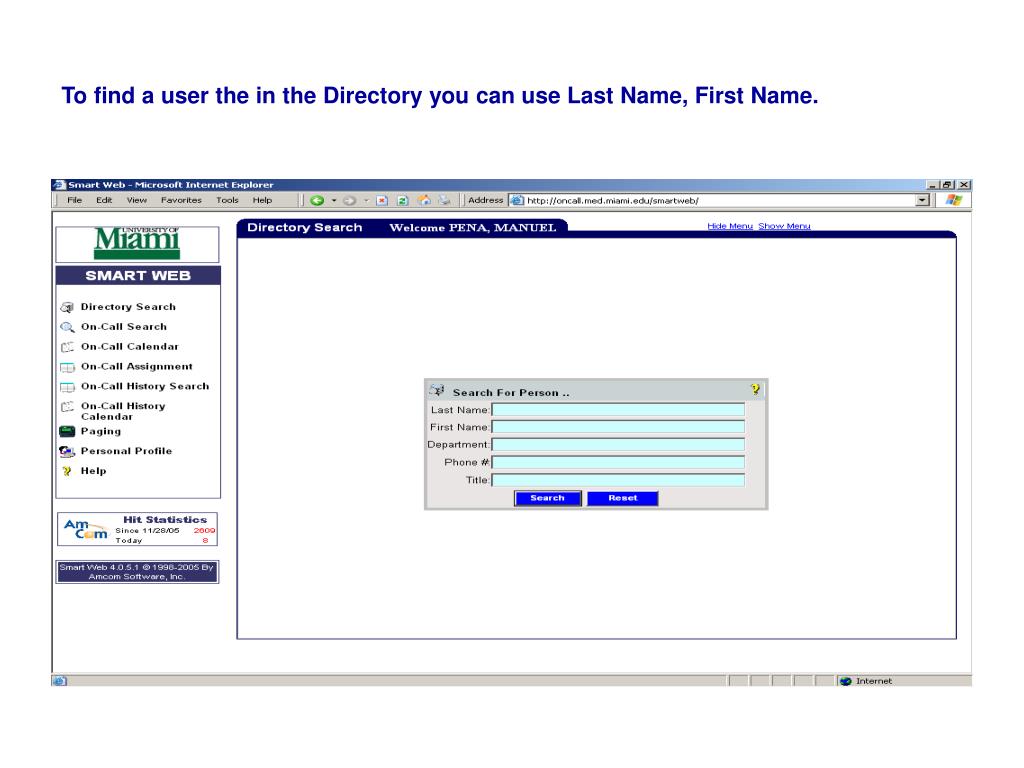Click the browser Forward arrow button

click(349, 200)
